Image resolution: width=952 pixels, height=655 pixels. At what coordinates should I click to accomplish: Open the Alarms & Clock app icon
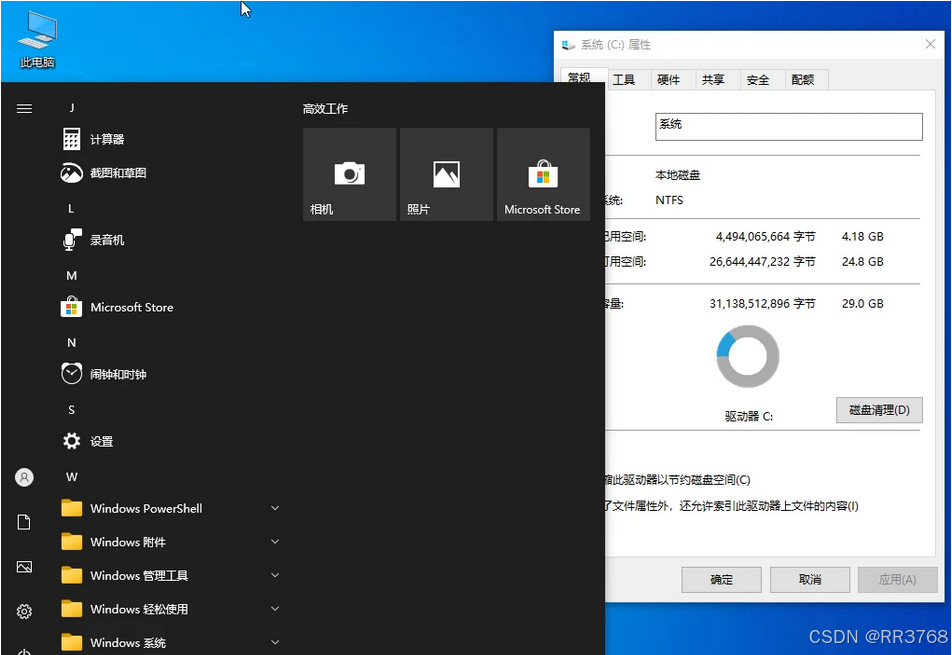[72, 373]
